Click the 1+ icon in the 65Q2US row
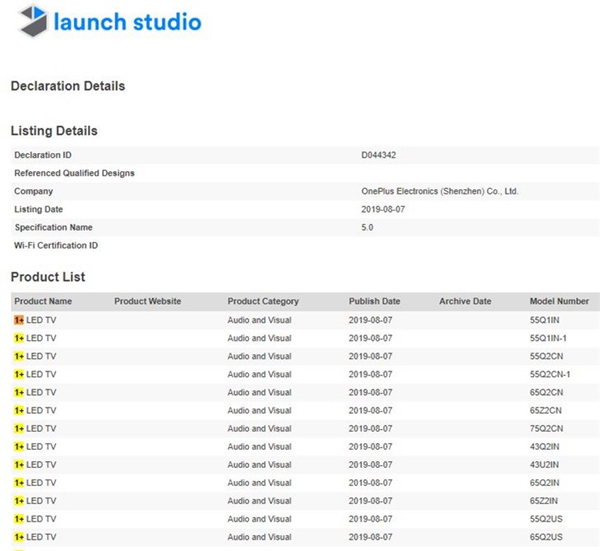Screen dimensions: 600x551 (x=19, y=536)
